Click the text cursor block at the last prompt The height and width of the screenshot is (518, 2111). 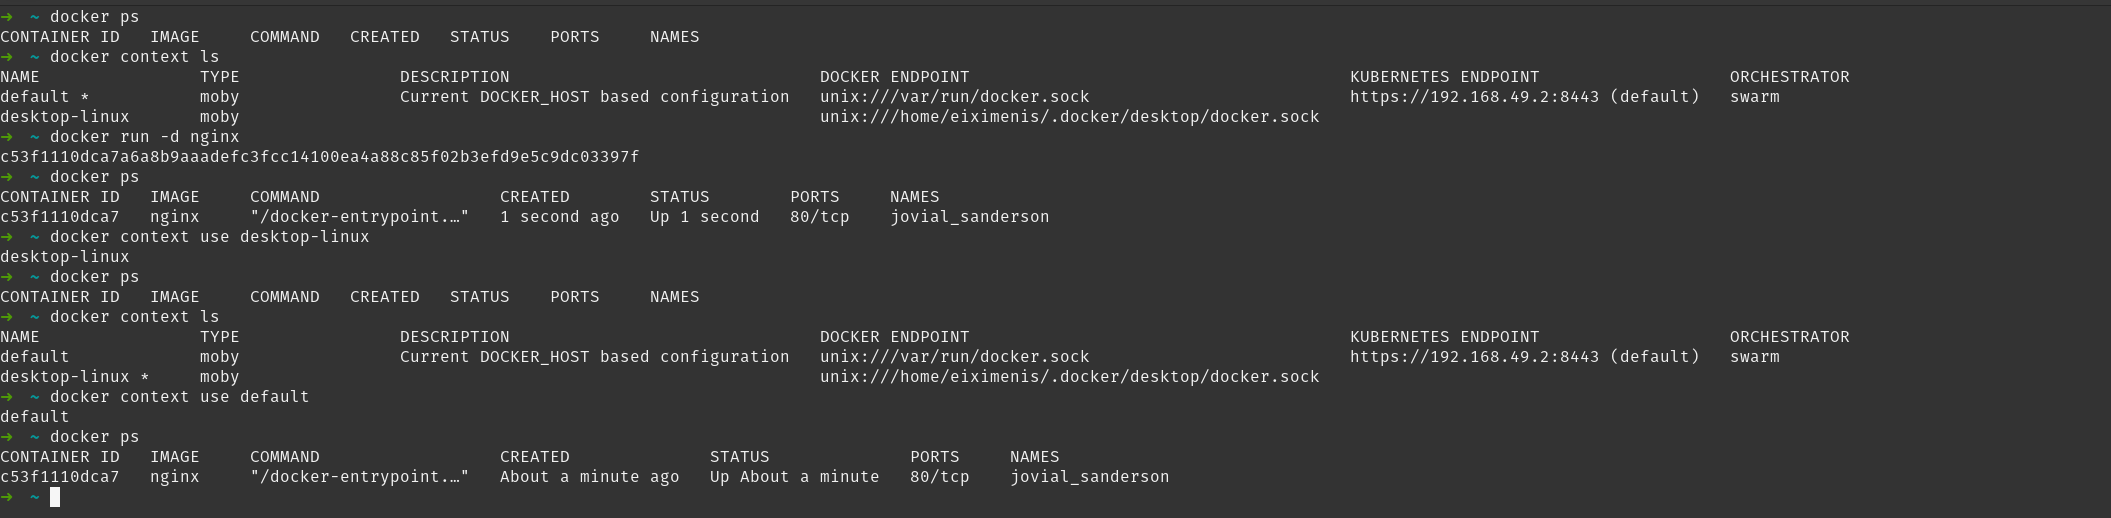coord(55,497)
